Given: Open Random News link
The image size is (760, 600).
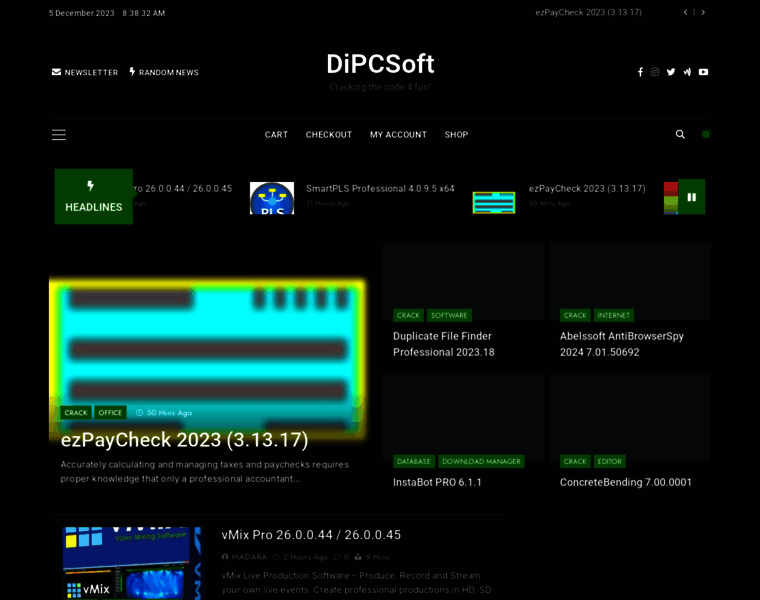Looking at the screenshot, I should coord(164,72).
